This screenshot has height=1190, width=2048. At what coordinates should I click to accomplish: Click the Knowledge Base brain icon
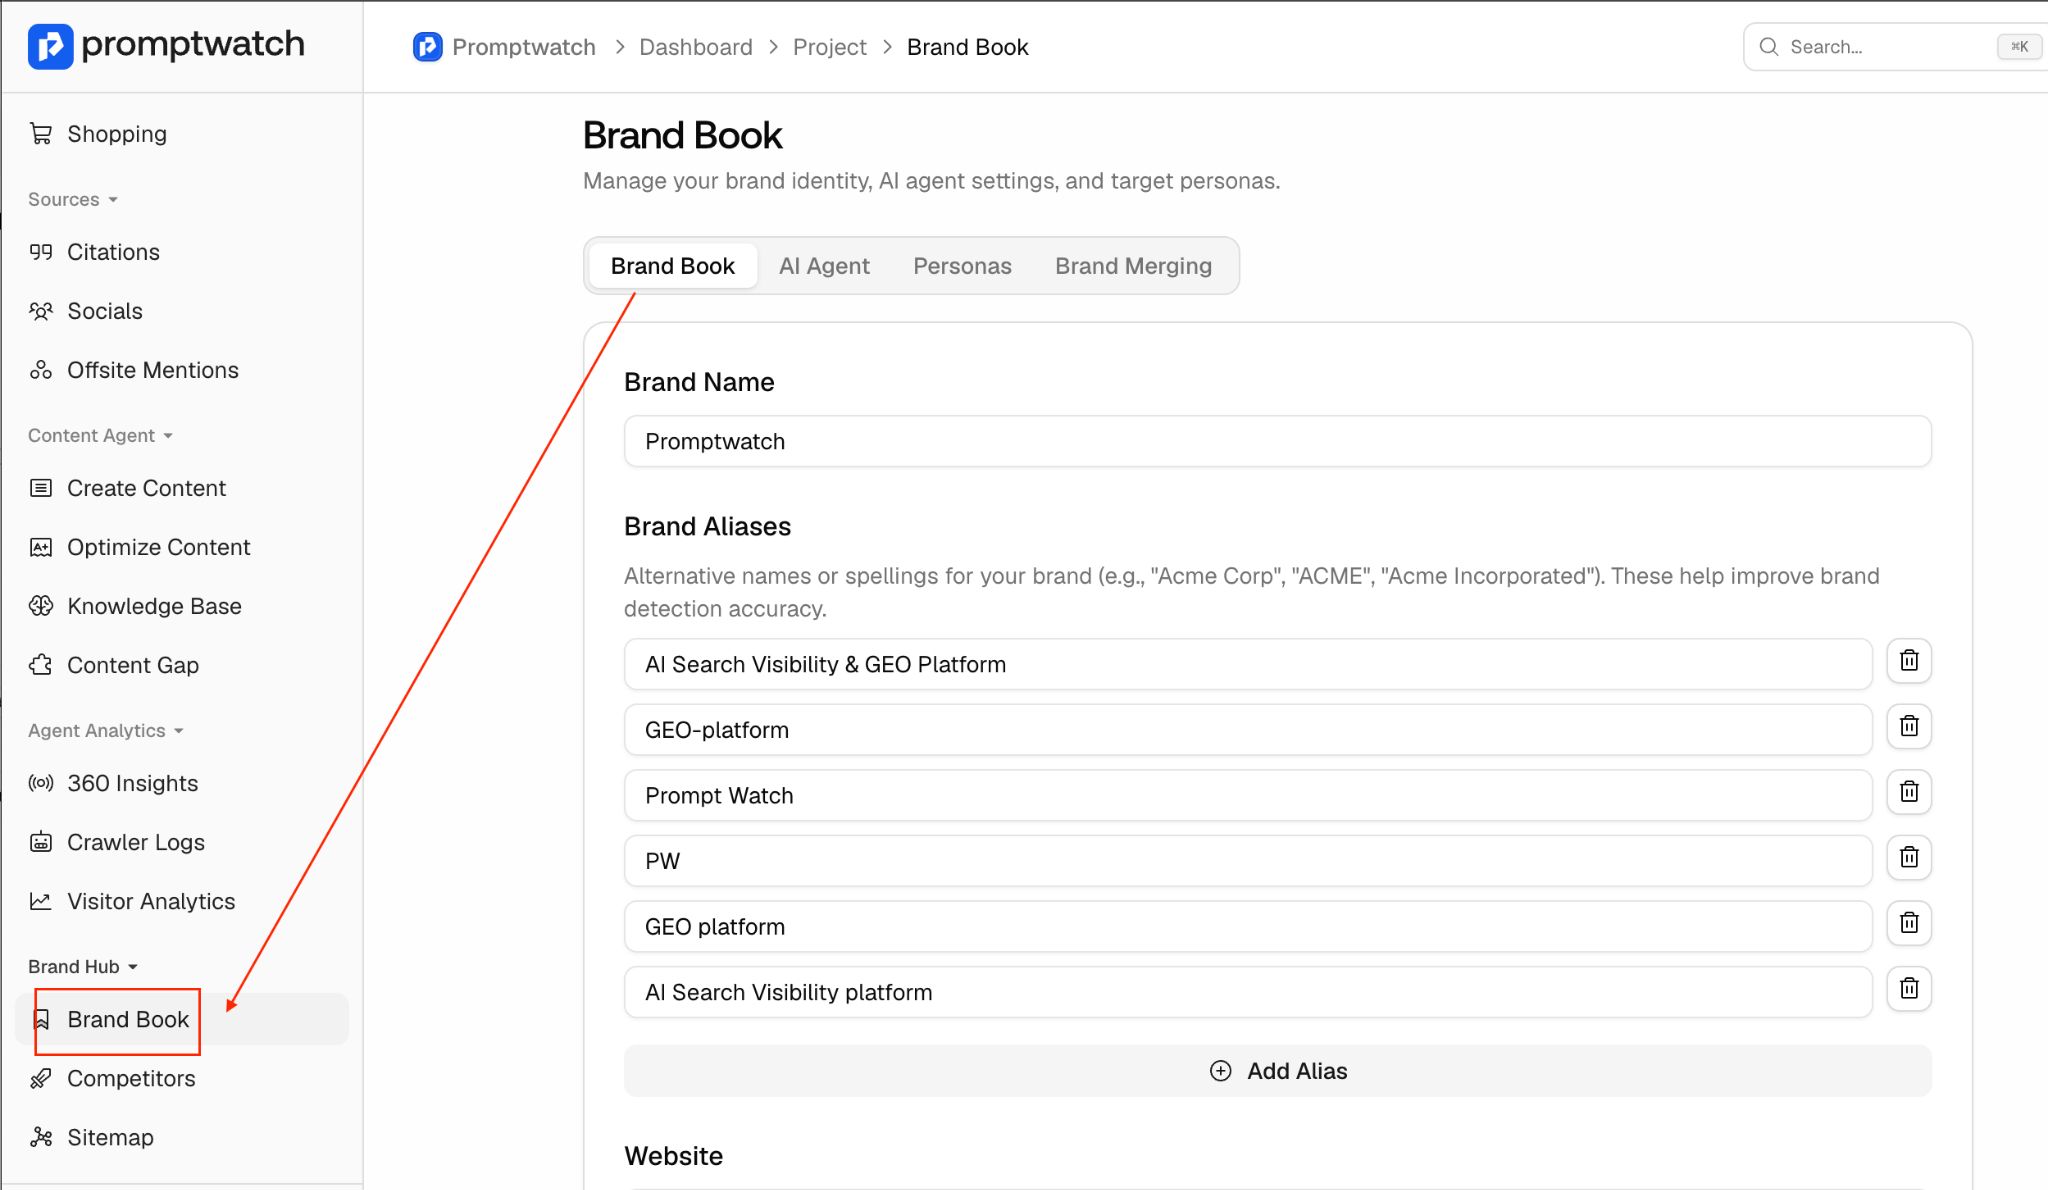(40, 606)
